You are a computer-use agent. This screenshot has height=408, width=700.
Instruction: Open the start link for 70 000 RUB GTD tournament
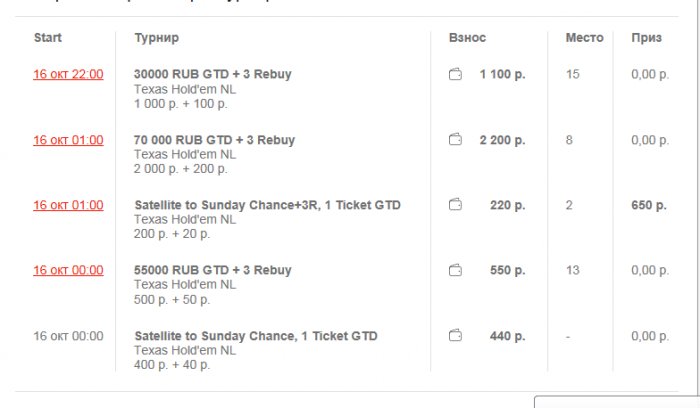pos(68,140)
